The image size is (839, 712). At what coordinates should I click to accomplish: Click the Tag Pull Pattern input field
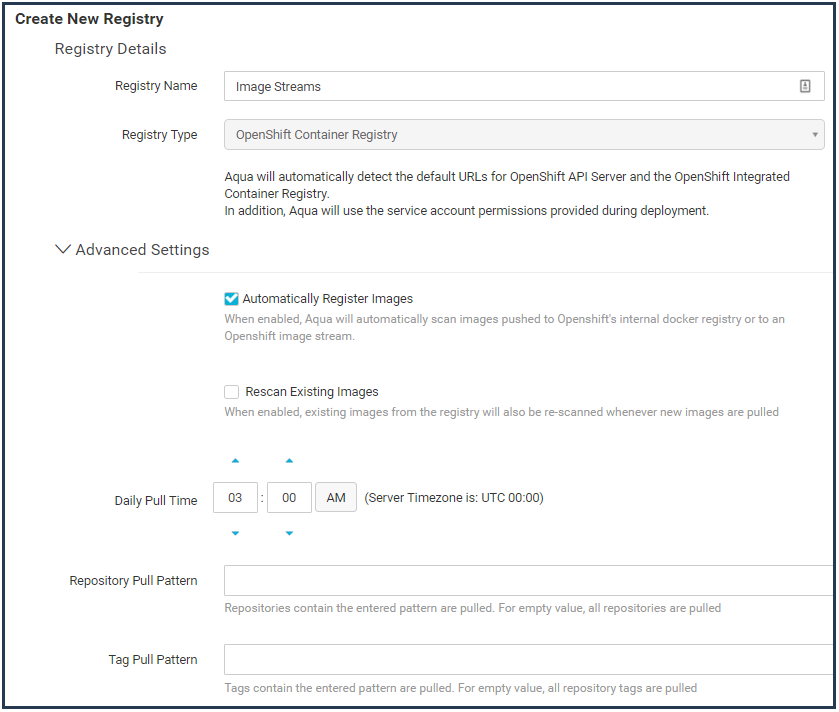[529, 660]
